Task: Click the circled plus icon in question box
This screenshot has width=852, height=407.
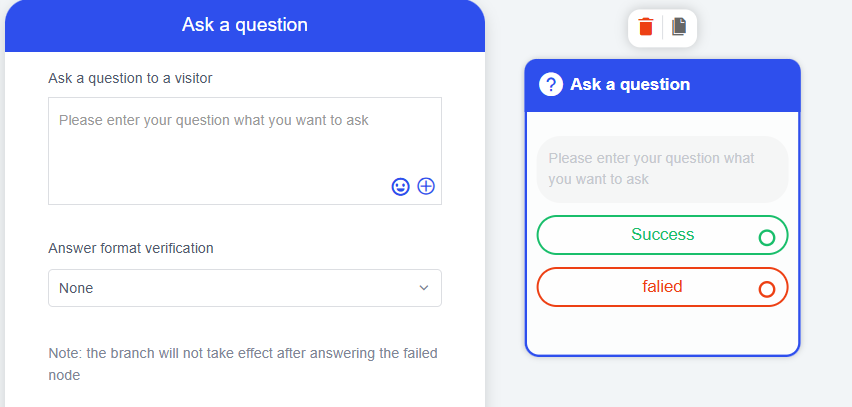Action: tap(426, 186)
